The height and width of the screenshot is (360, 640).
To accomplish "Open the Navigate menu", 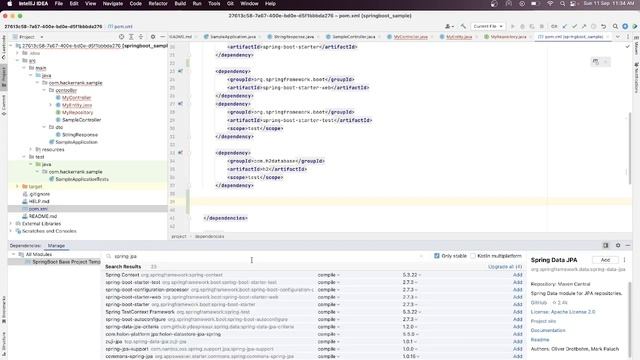I will (x=113, y=4).
